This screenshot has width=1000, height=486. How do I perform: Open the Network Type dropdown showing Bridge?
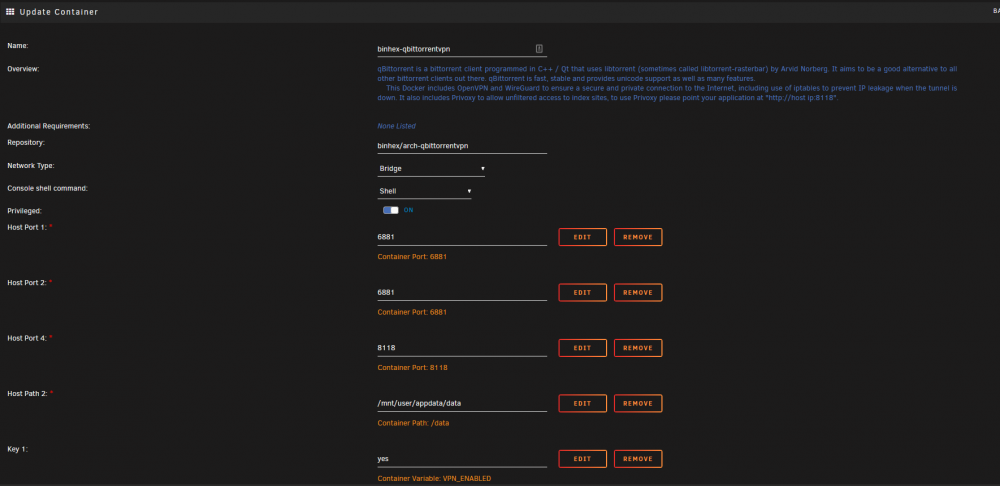431,168
